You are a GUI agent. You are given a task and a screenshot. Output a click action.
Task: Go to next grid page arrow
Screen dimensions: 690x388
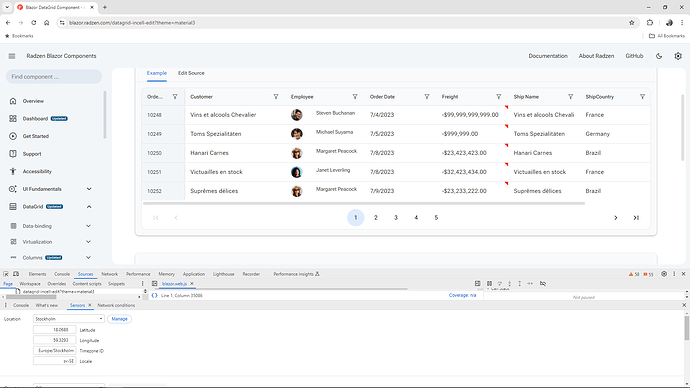616,218
